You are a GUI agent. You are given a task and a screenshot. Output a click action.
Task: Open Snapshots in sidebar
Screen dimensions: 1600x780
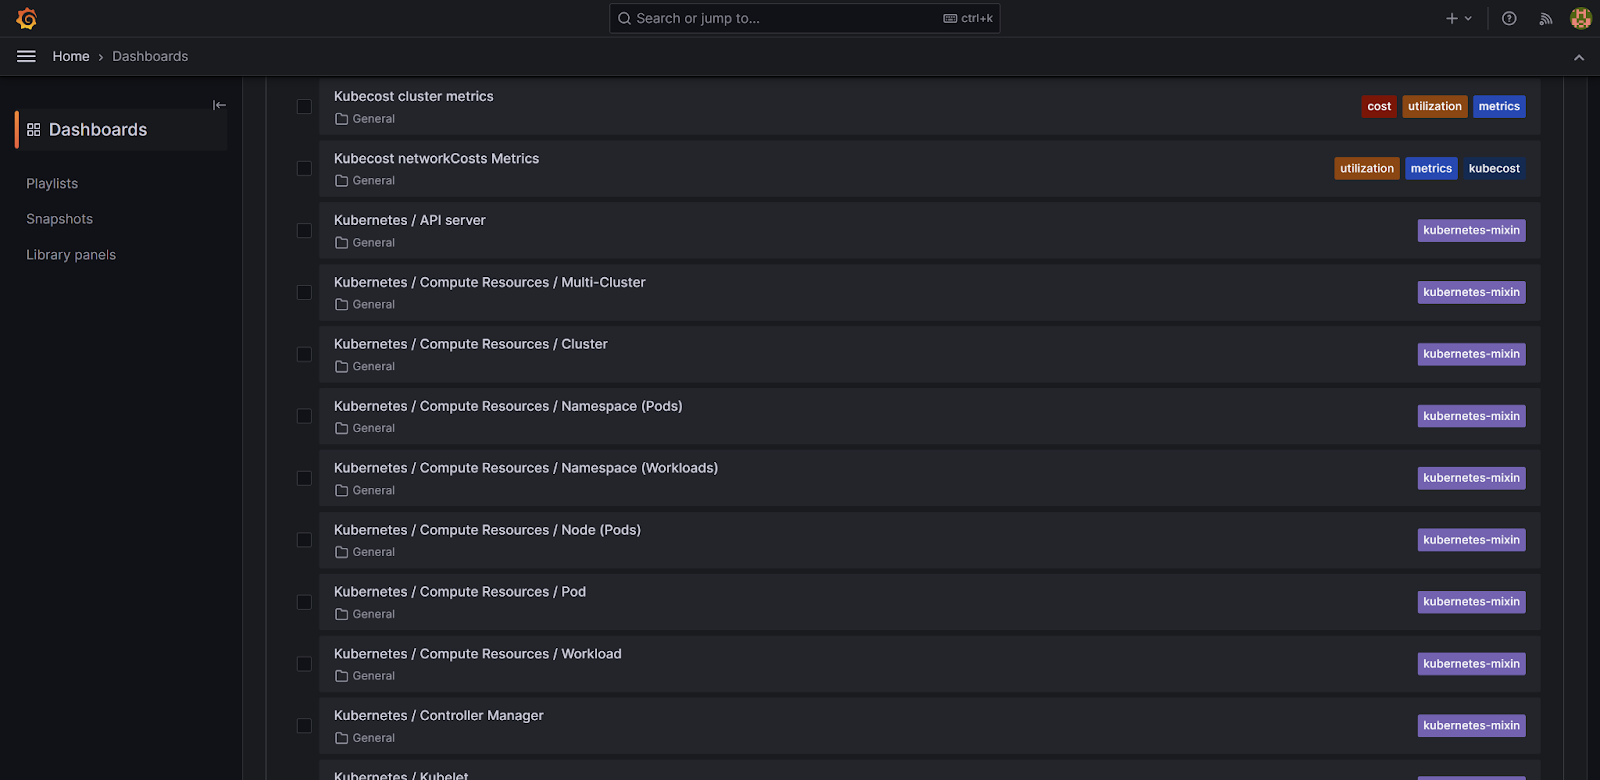59,219
